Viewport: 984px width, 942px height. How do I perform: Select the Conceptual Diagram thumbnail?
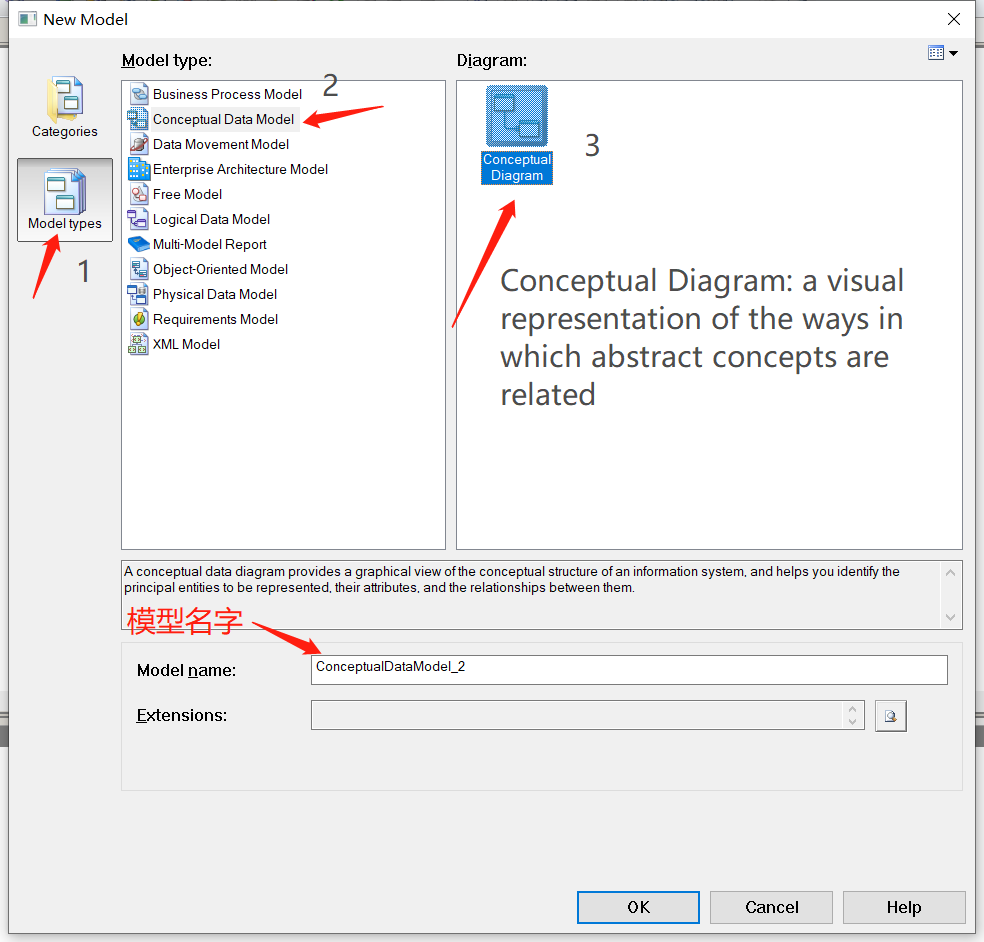pos(516,115)
